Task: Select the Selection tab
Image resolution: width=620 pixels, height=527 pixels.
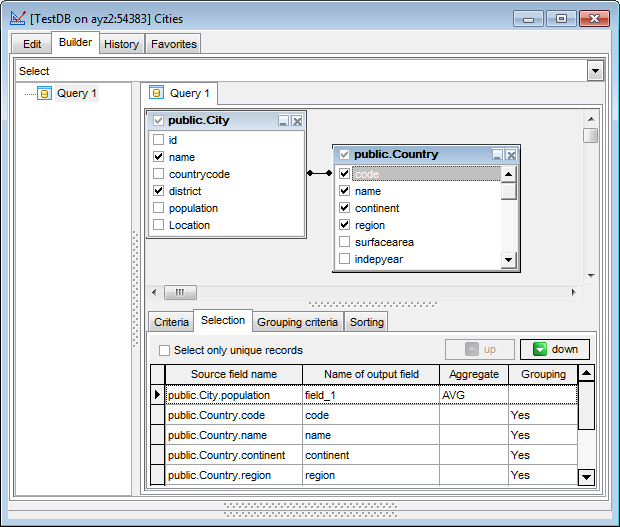Action: [x=223, y=320]
